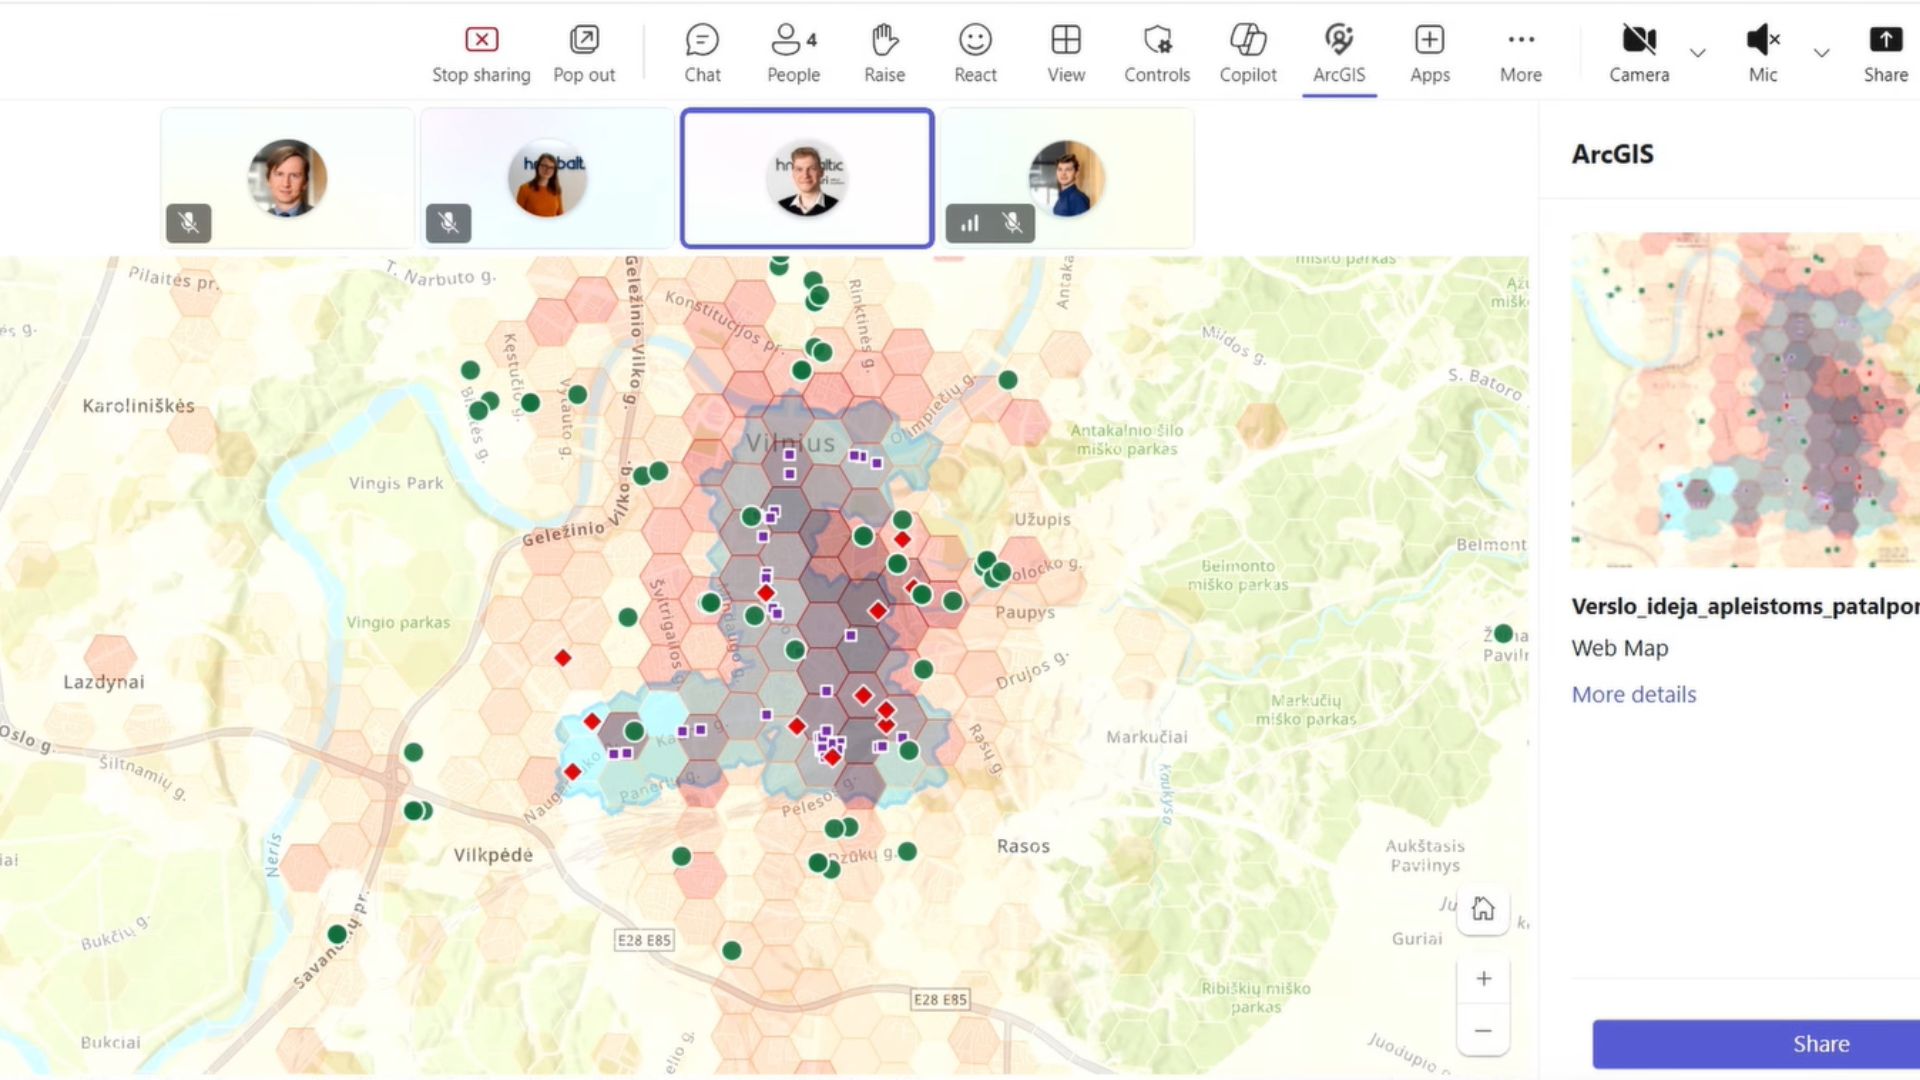Expand camera options dropdown arrow

tap(1698, 52)
